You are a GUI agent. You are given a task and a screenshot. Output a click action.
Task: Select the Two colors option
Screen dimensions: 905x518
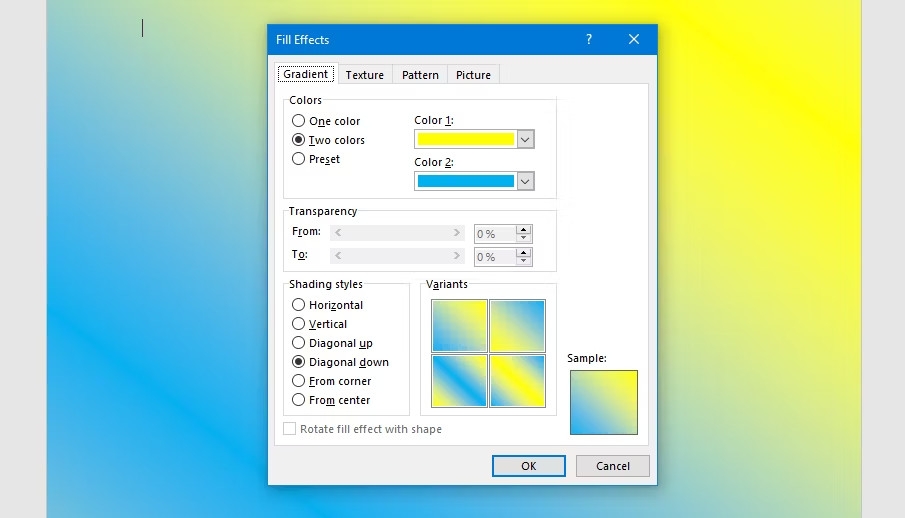(328, 140)
